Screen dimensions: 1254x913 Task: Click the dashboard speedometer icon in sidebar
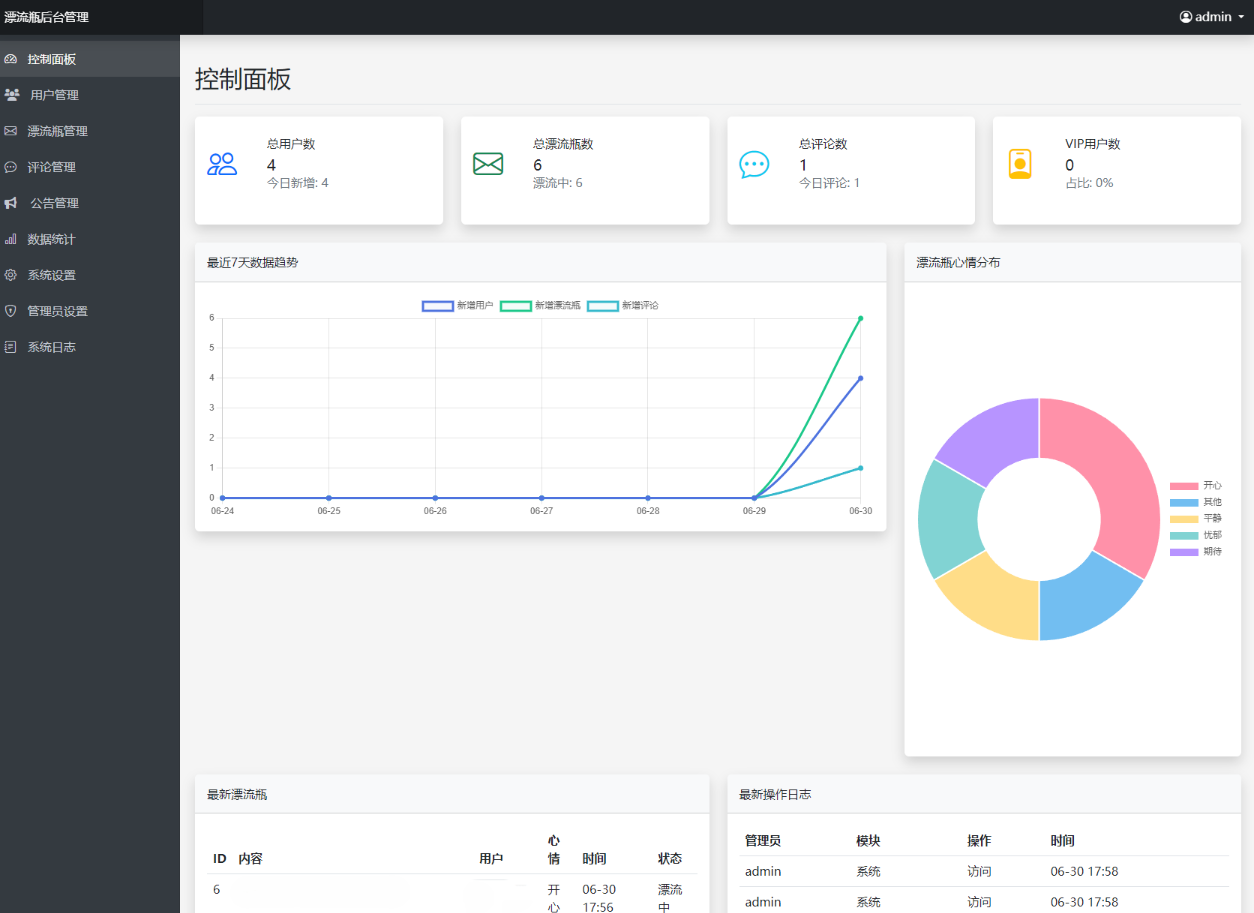11,59
